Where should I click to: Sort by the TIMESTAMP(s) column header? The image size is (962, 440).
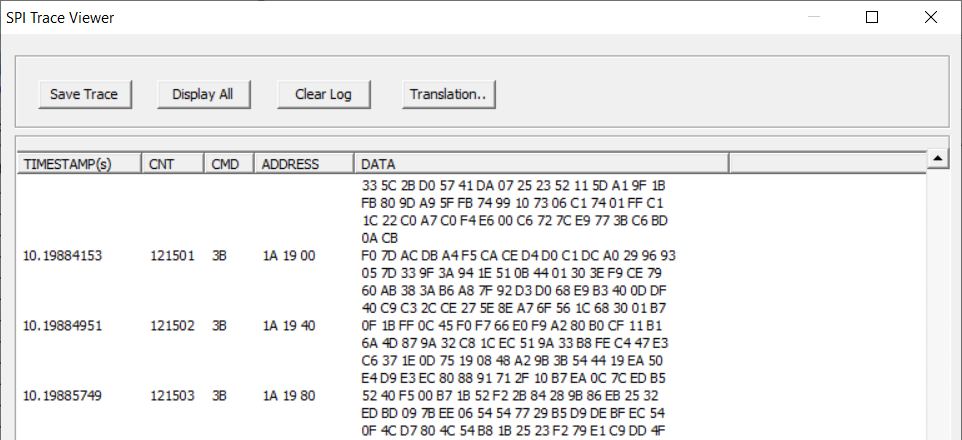coord(79,164)
